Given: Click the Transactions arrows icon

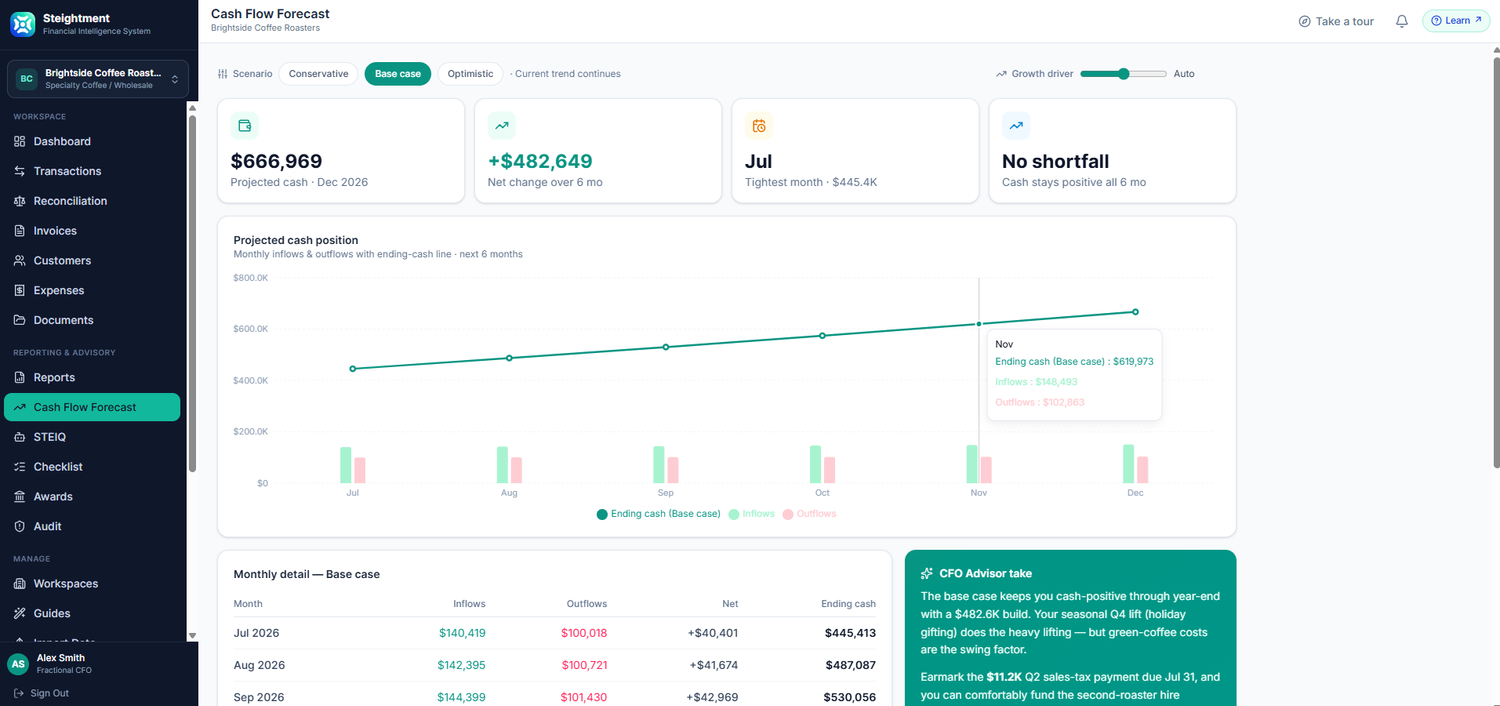Looking at the screenshot, I should [x=19, y=172].
